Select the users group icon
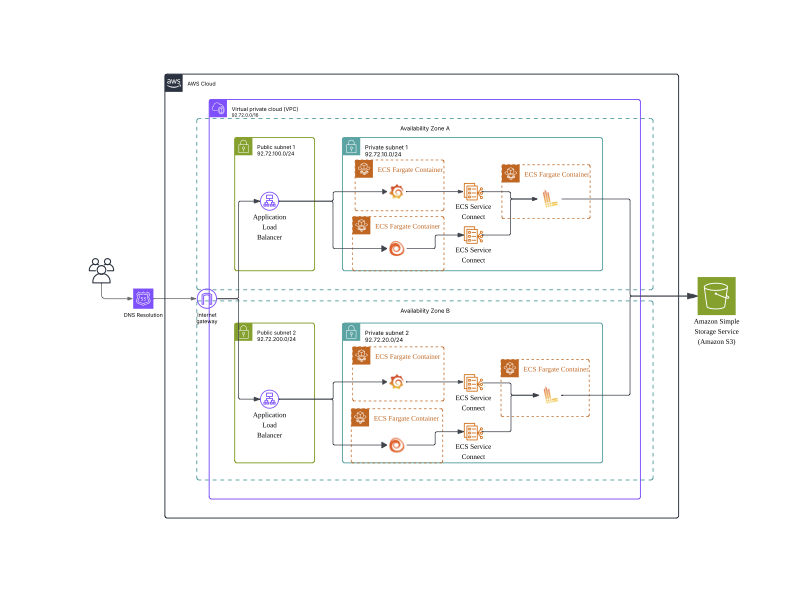 [x=102, y=271]
